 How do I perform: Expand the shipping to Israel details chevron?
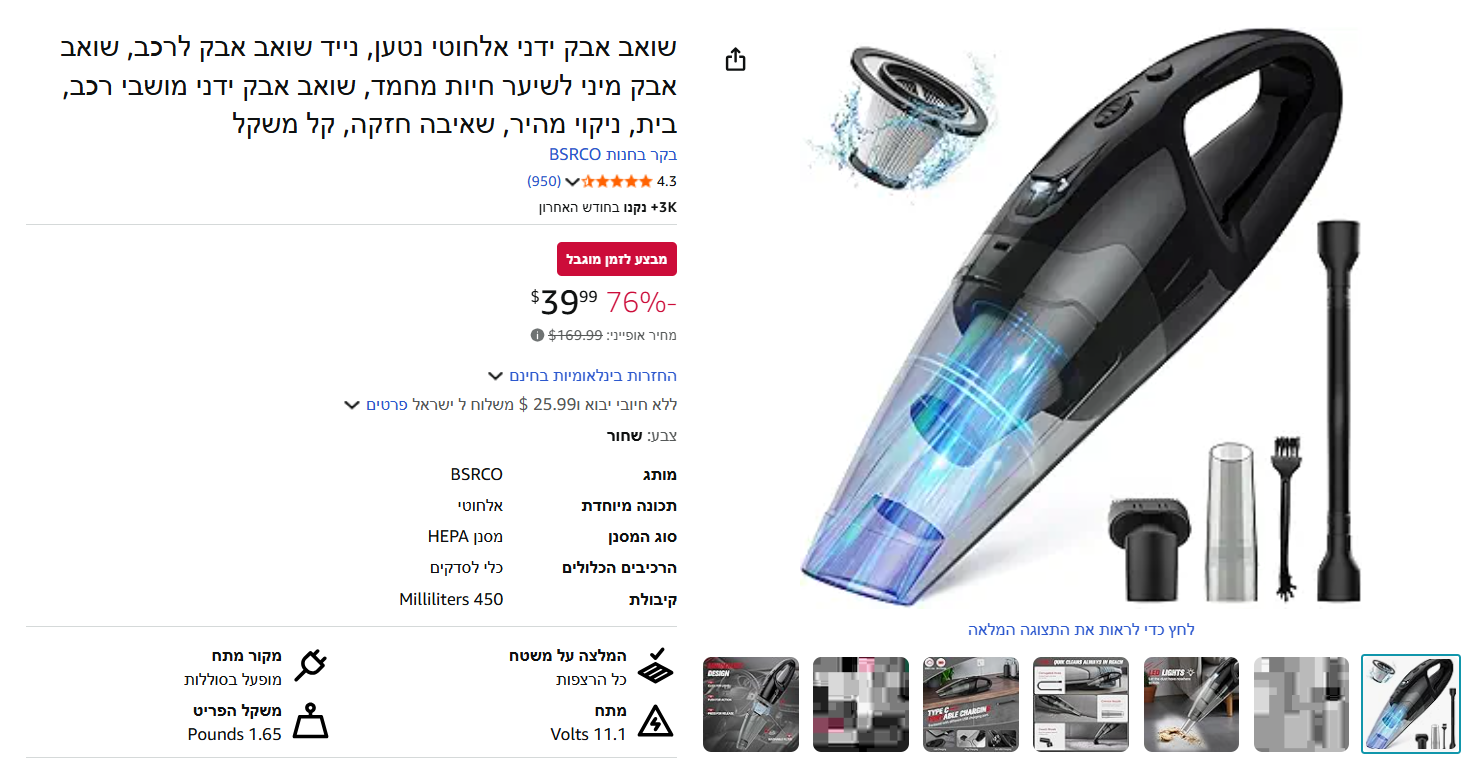[350, 405]
